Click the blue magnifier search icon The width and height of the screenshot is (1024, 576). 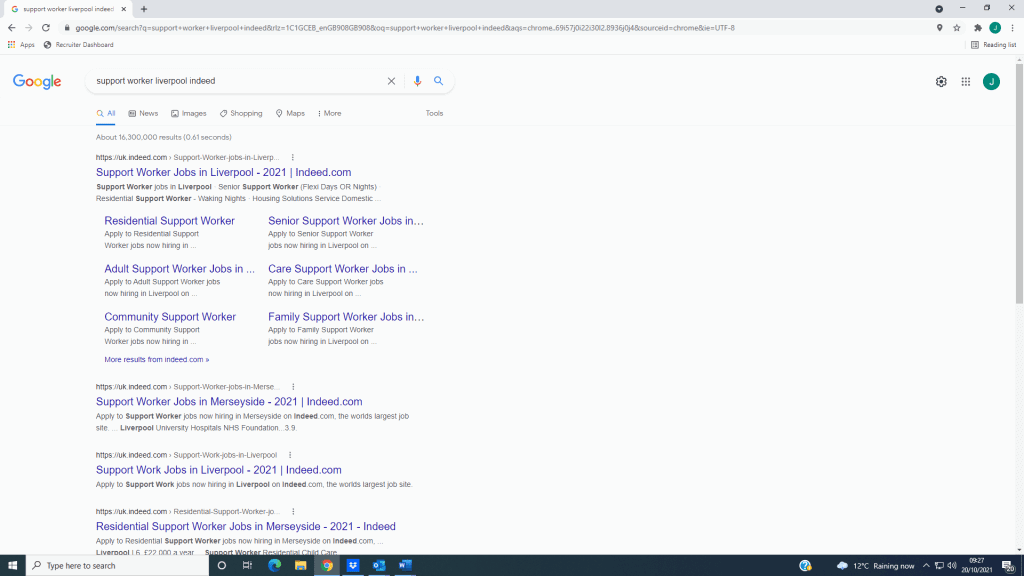(438, 81)
